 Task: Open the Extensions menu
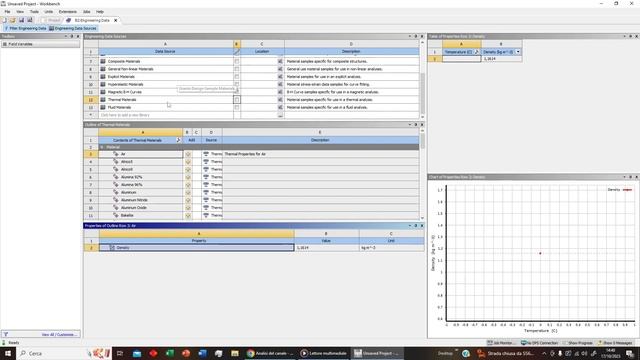coord(68,12)
